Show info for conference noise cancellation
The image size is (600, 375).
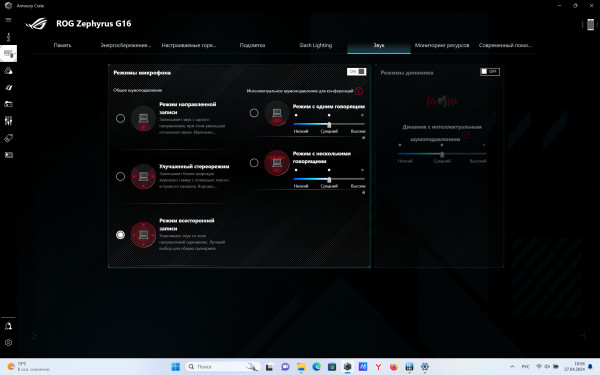point(359,91)
